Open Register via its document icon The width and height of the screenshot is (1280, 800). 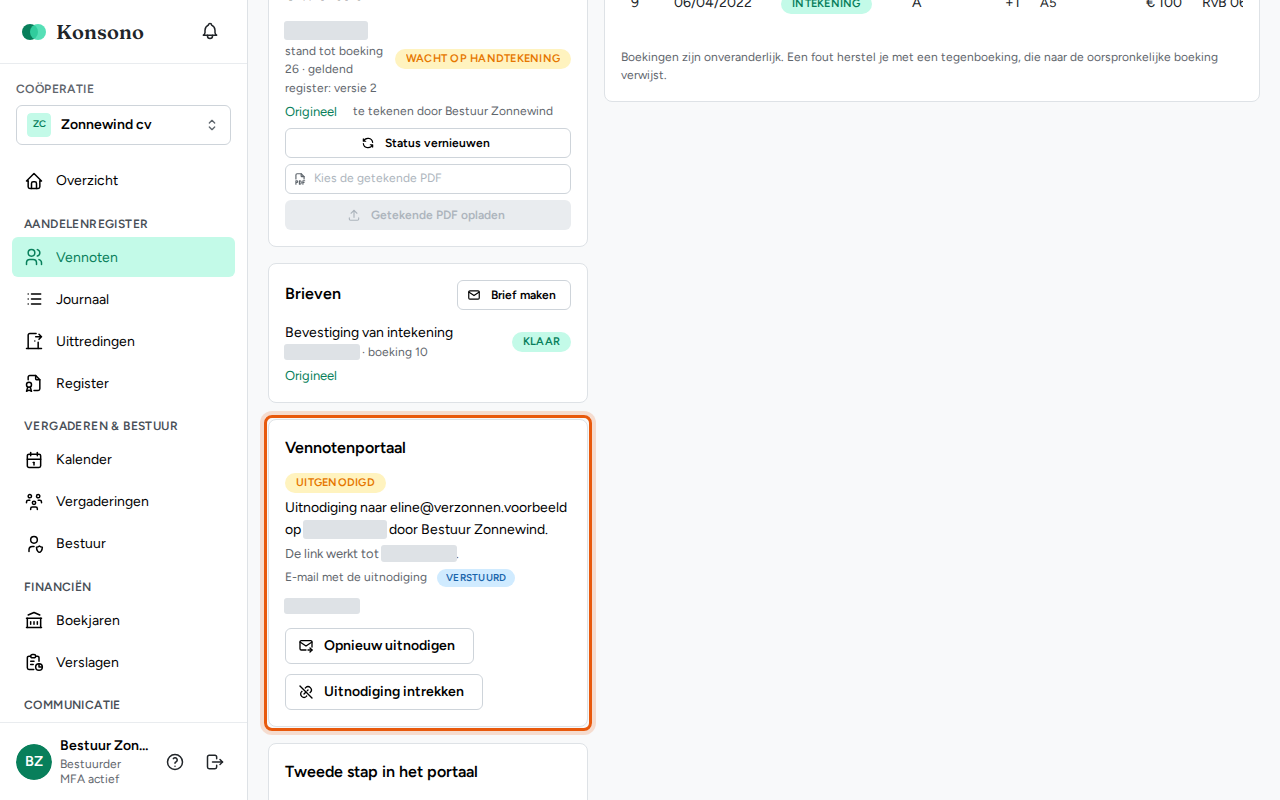[x=34, y=383]
